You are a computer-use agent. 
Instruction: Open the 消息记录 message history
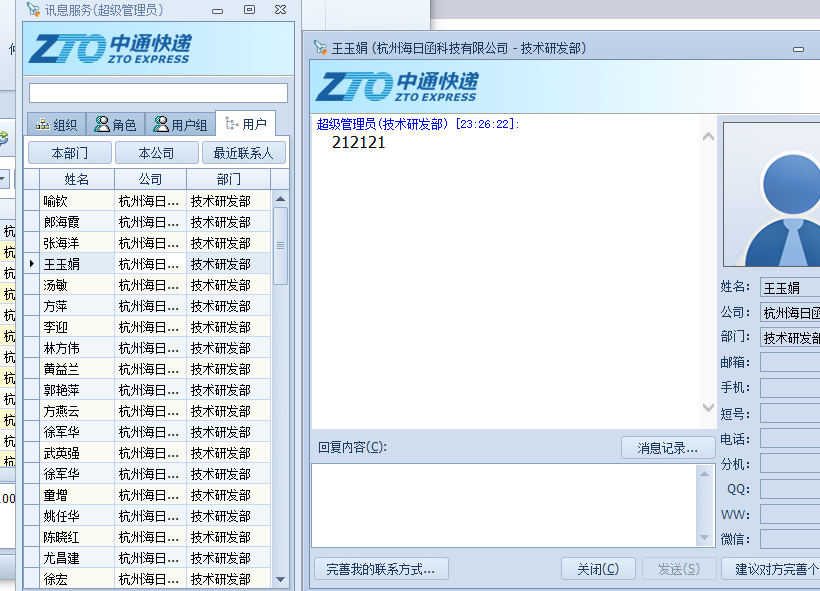click(x=665, y=447)
